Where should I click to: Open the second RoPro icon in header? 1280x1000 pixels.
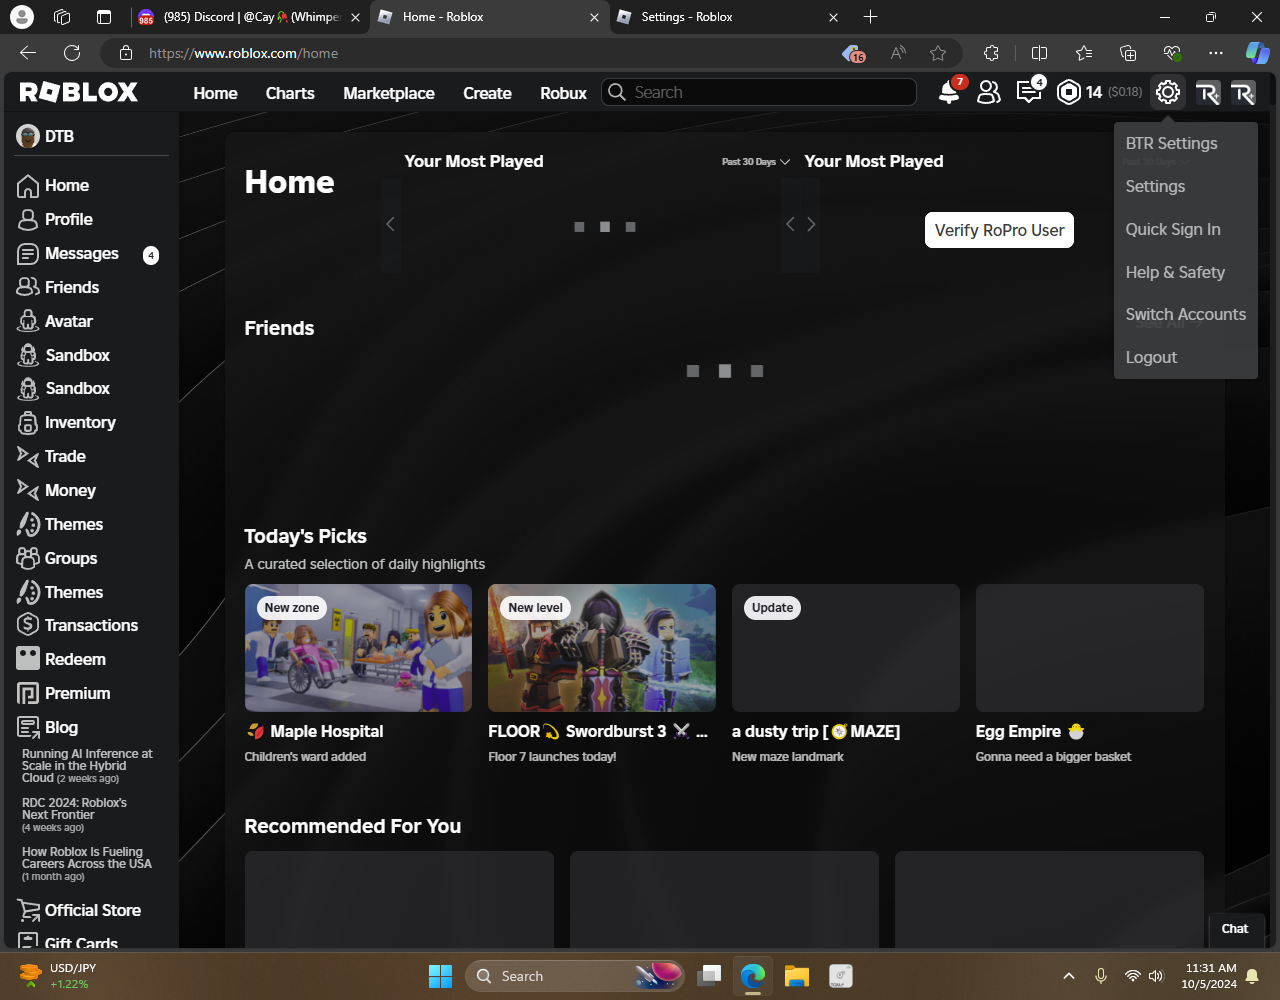(x=1243, y=93)
